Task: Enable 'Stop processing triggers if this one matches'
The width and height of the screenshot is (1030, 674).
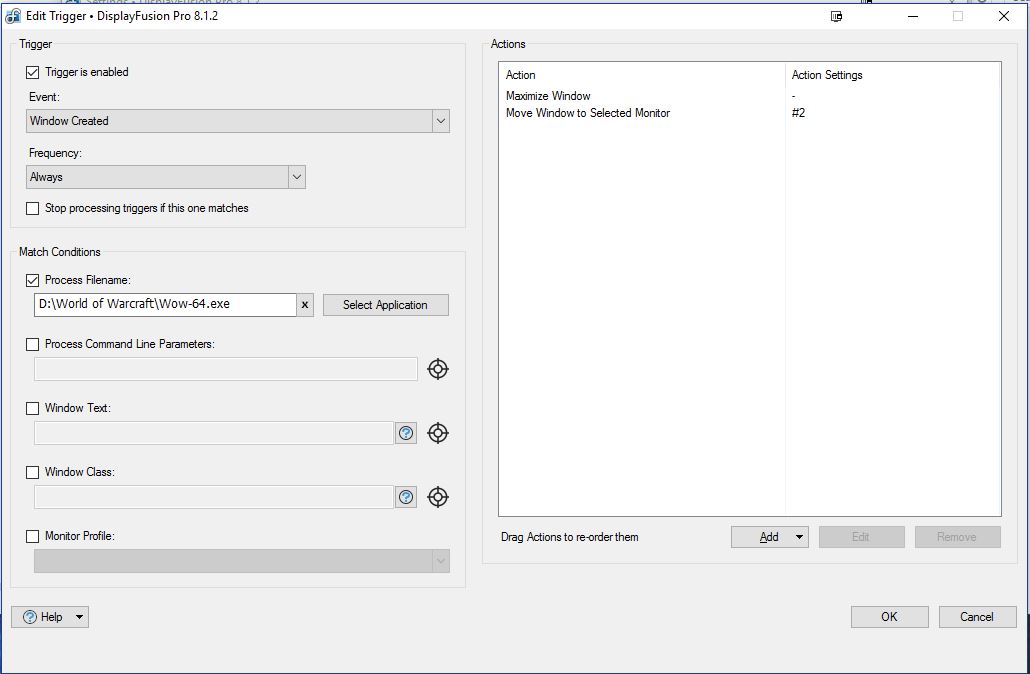Action: pos(33,208)
